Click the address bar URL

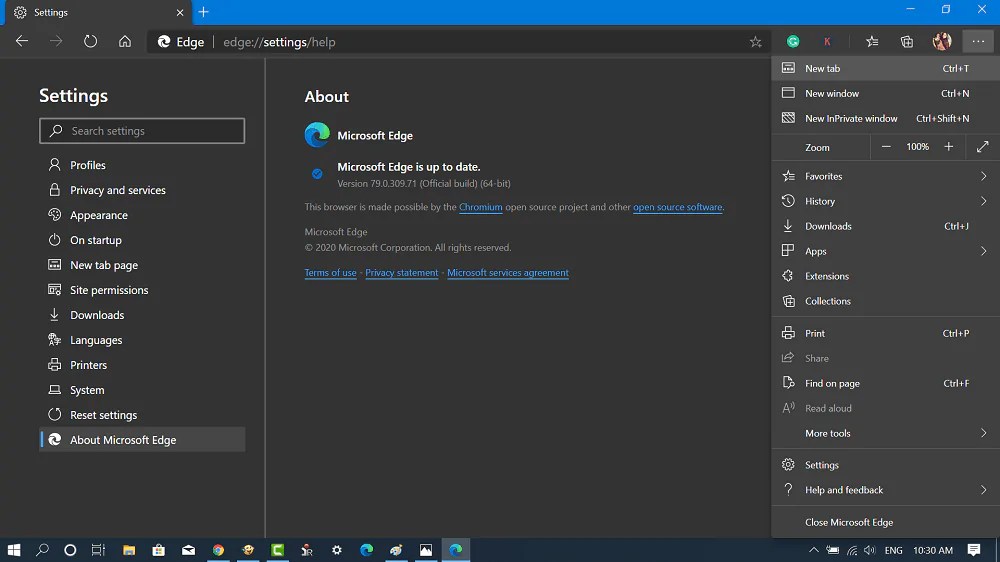coord(279,42)
